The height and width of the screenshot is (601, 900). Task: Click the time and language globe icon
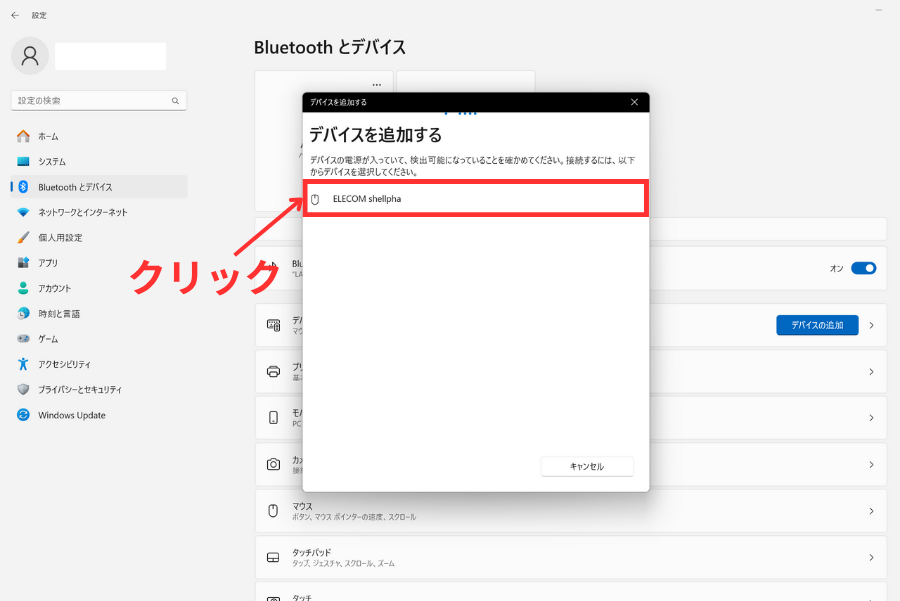tap(23, 313)
